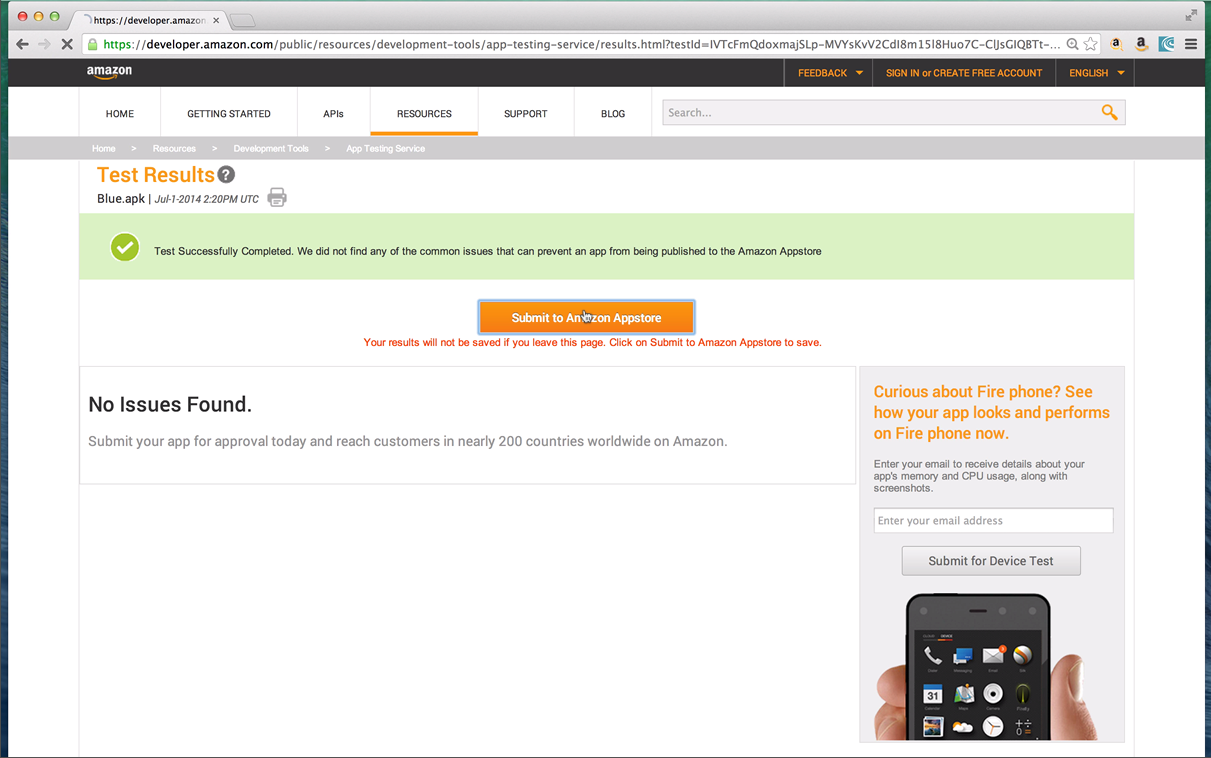Open the APIs nav tab

point(333,113)
